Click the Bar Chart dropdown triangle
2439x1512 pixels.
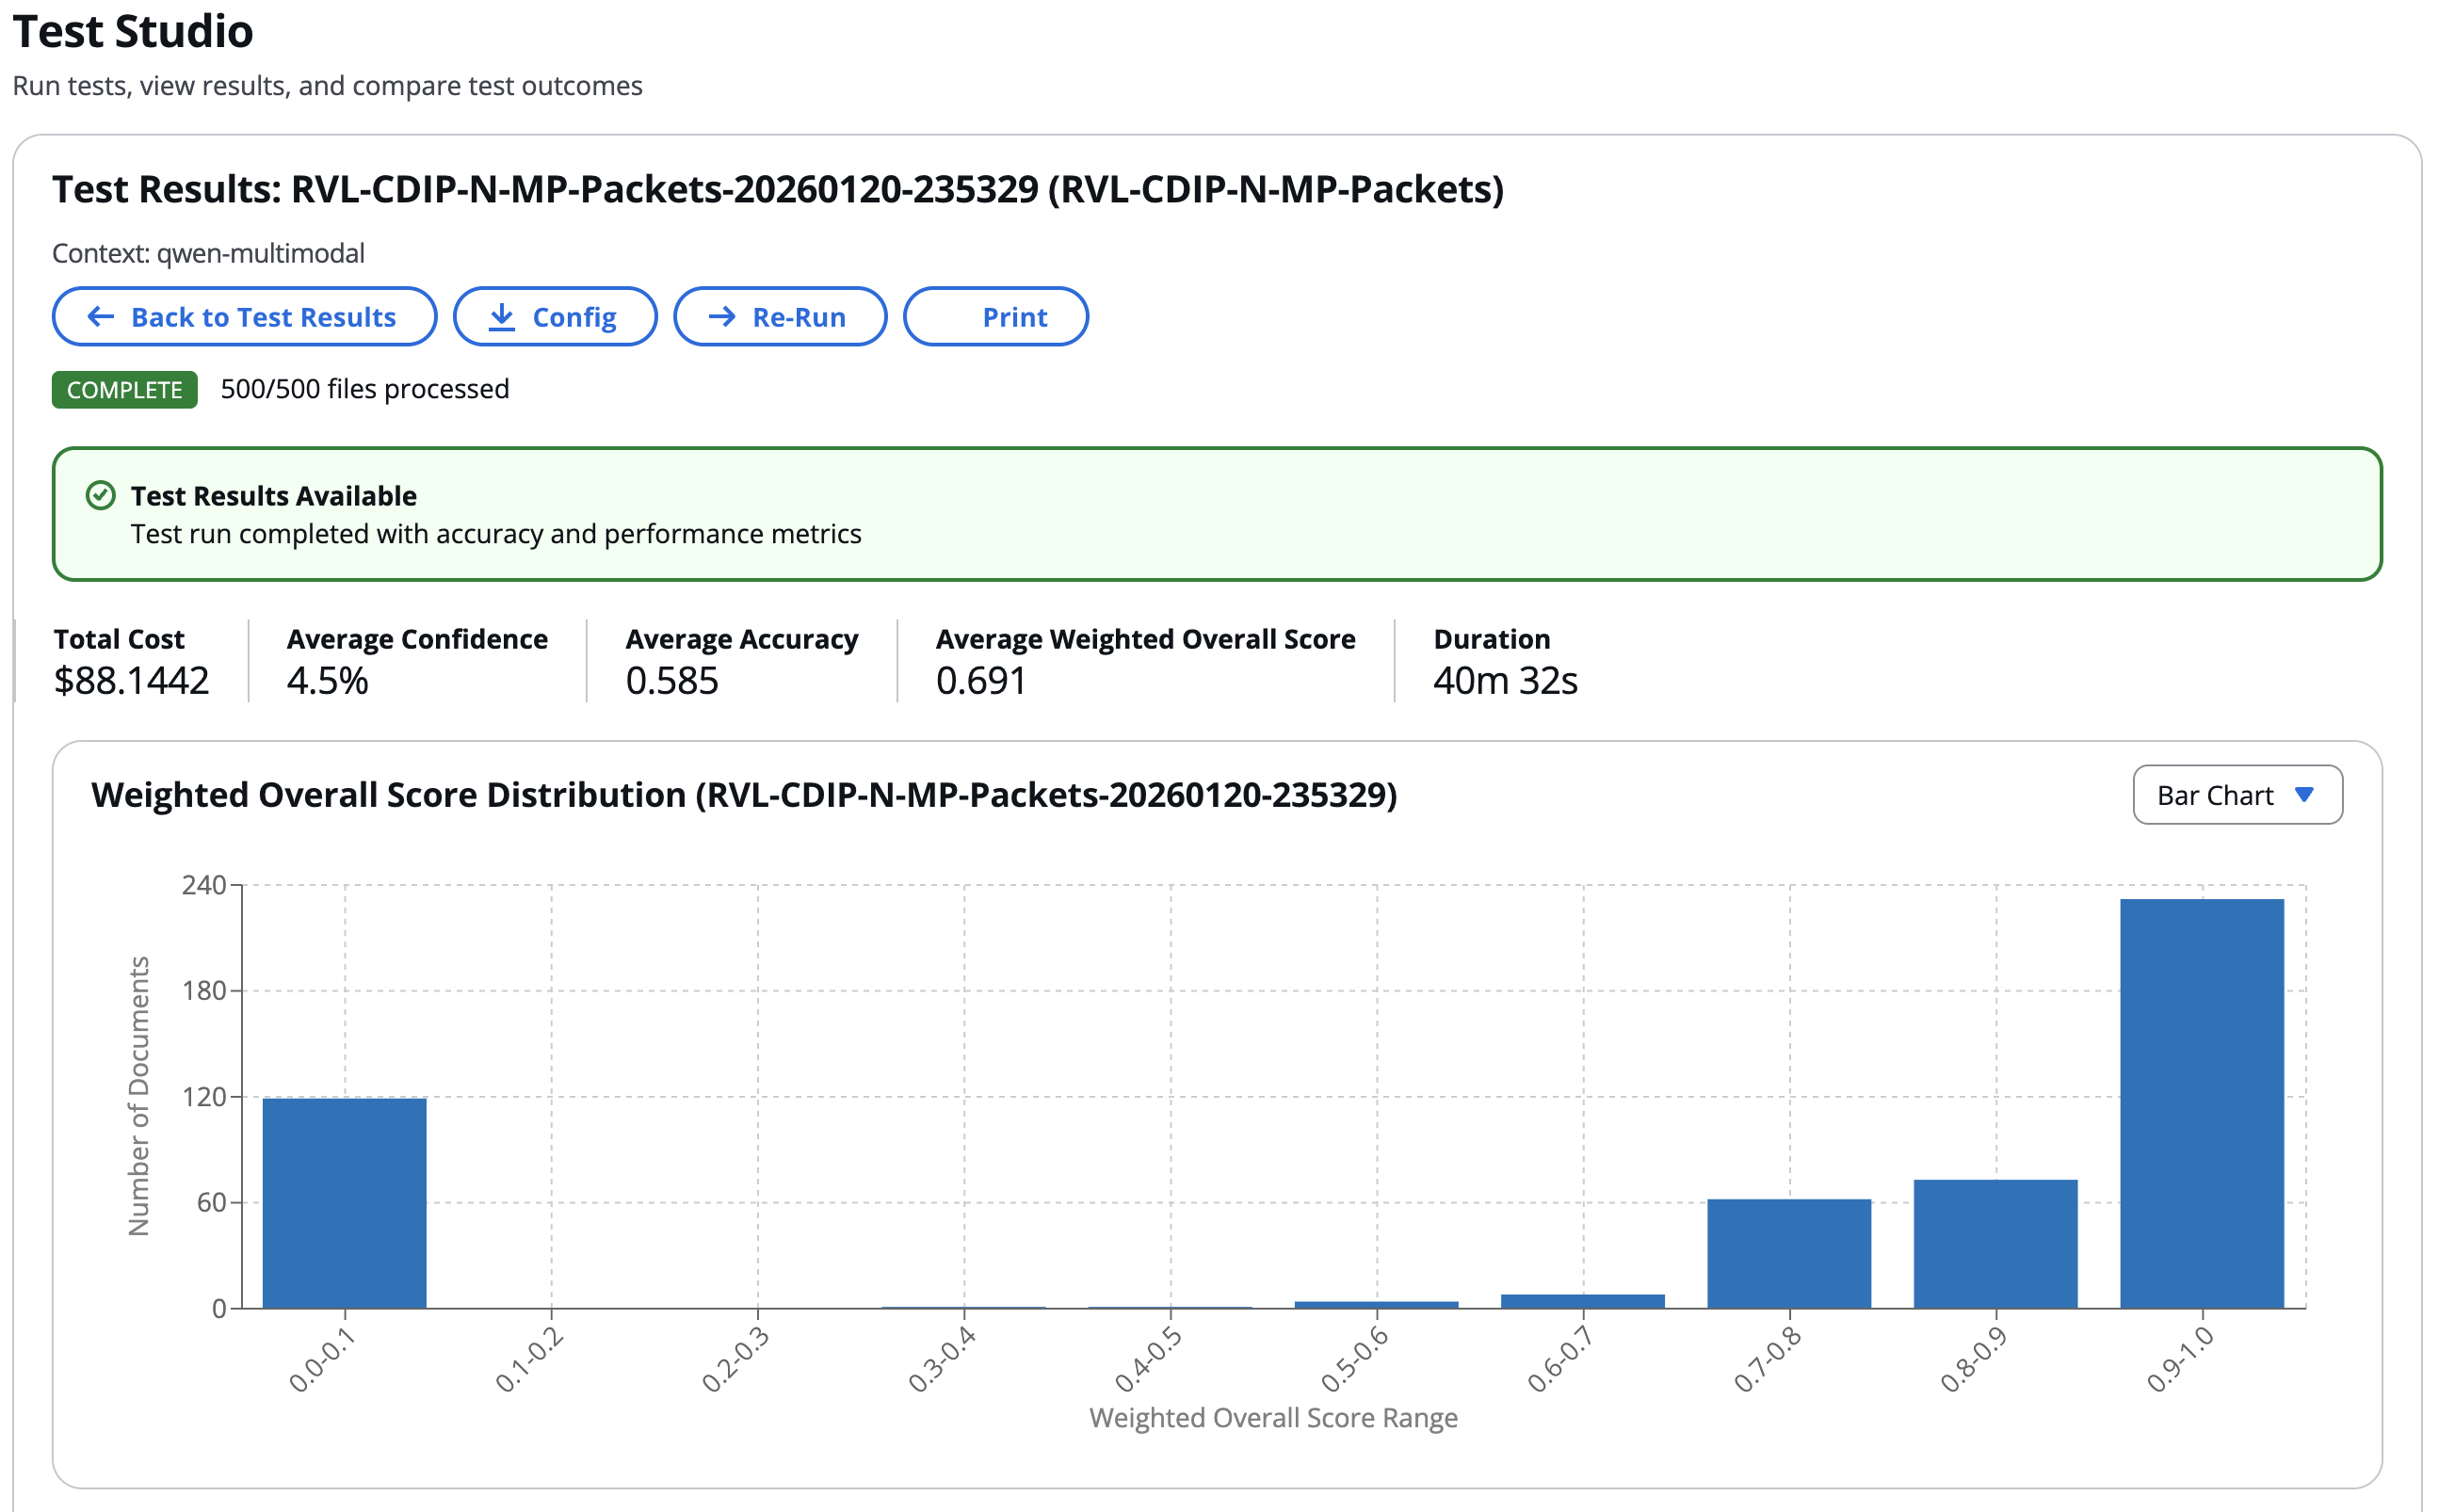click(x=2304, y=795)
